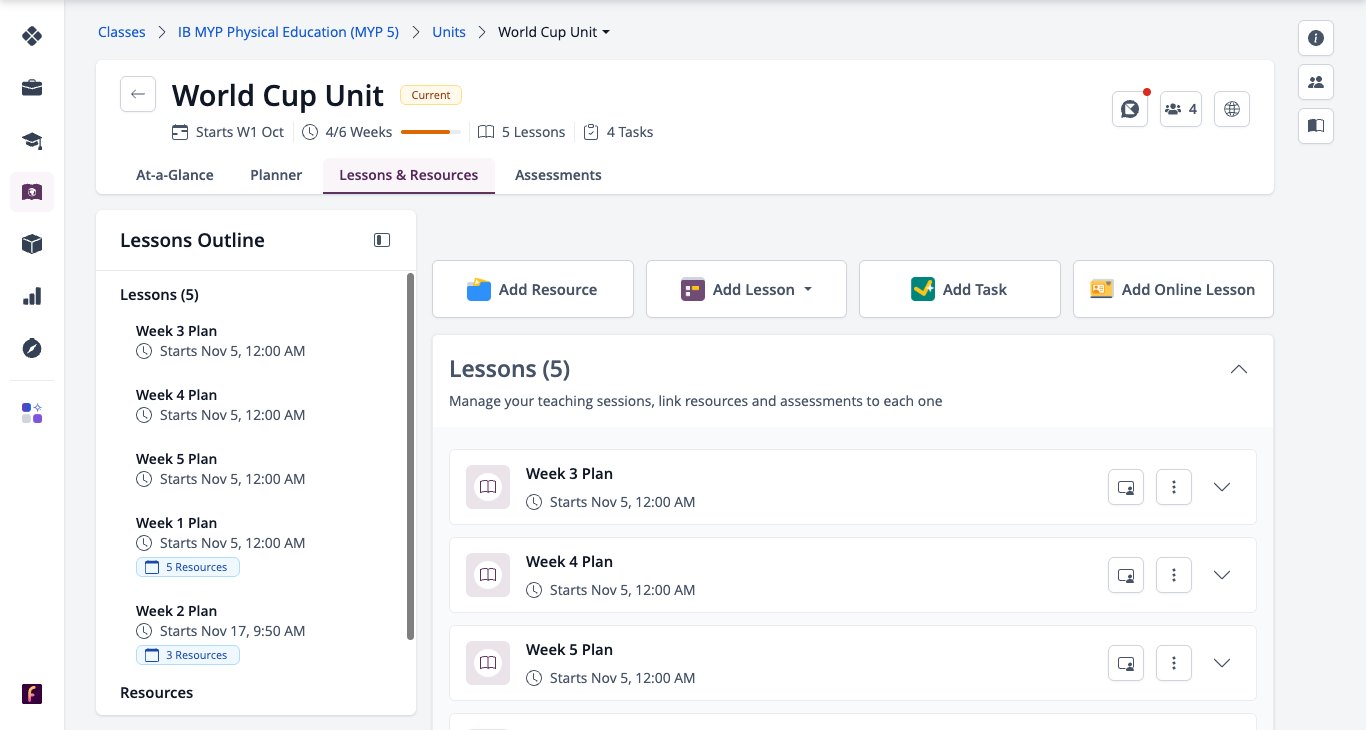The width and height of the screenshot is (1366, 730).
Task: Open the chat messages icon with red dot
Action: click(1130, 109)
